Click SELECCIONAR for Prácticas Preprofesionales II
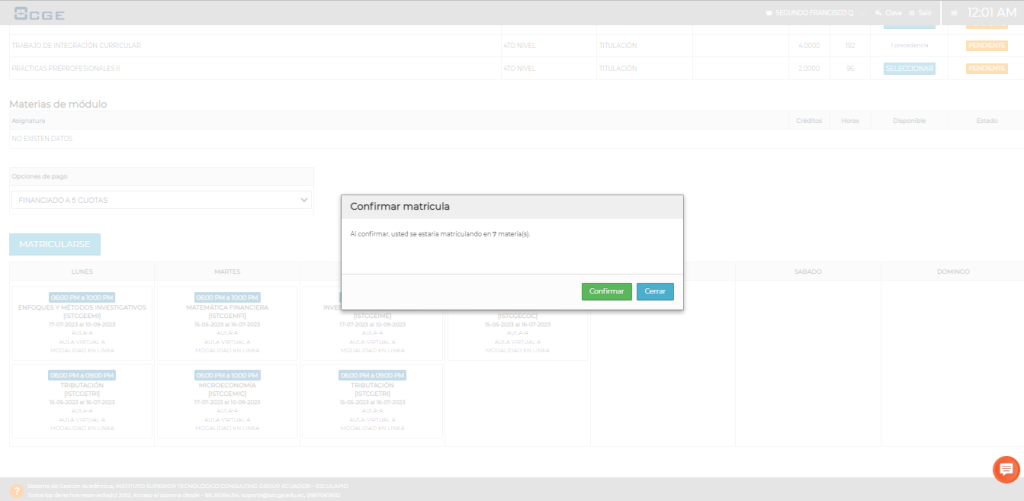 [909, 69]
